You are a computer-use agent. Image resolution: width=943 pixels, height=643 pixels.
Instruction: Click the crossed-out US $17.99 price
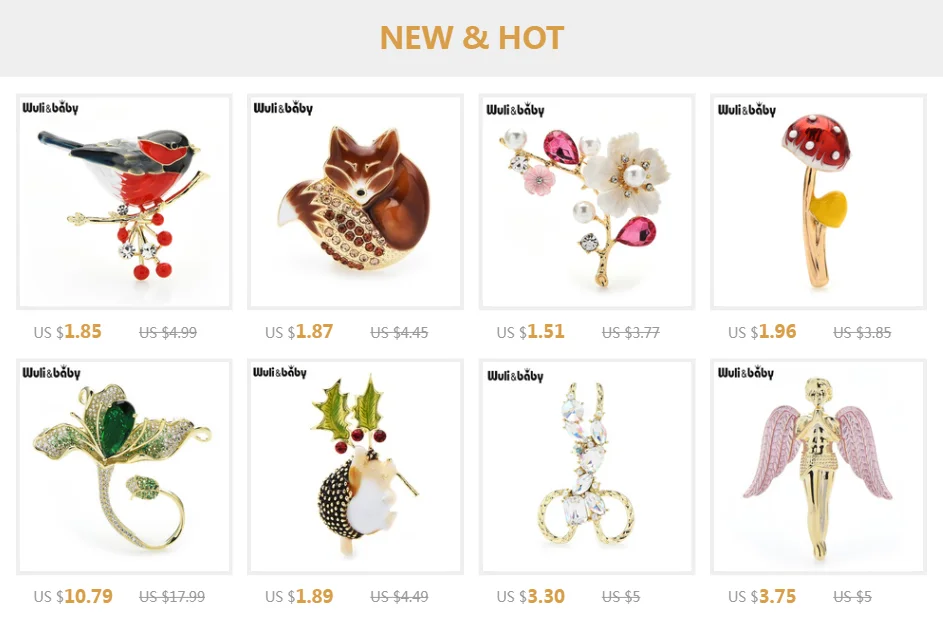[x=172, y=597]
